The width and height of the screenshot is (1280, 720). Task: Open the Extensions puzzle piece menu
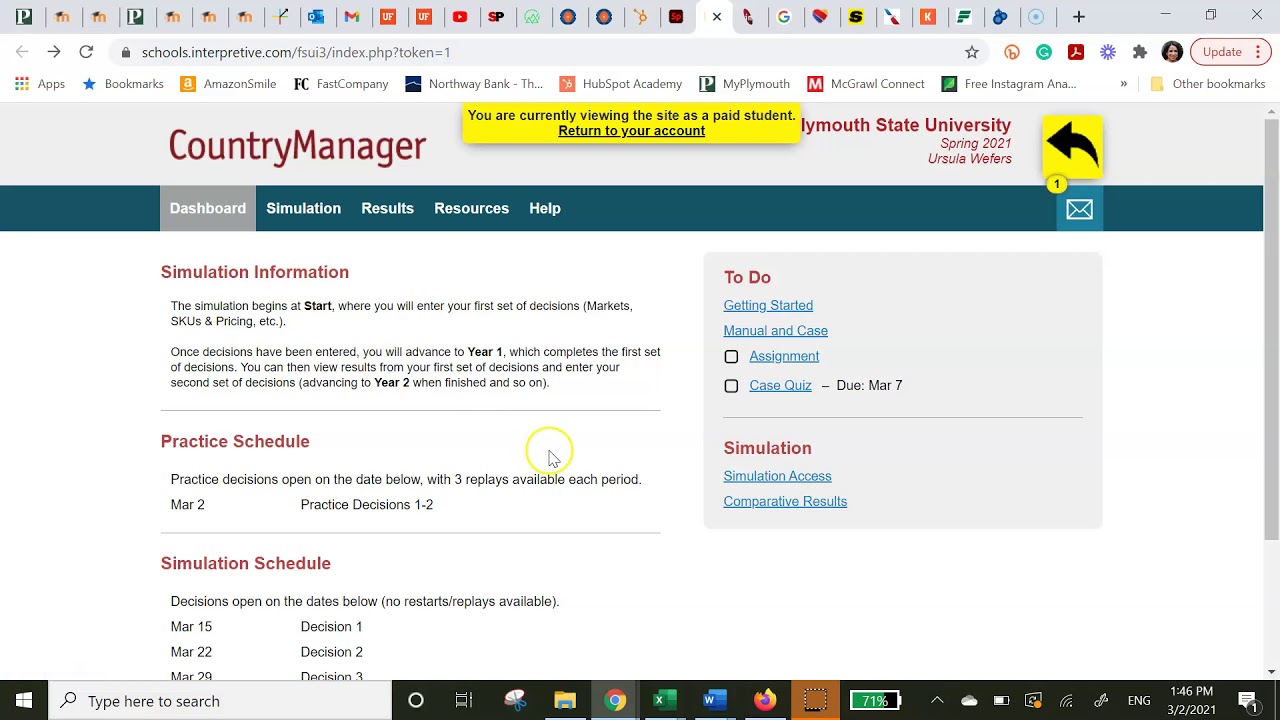(1140, 52)
